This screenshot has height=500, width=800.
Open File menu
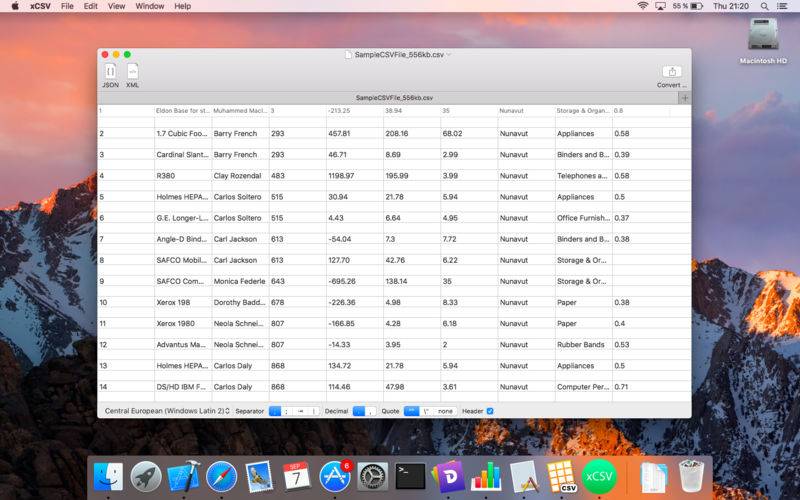point(67,6)
